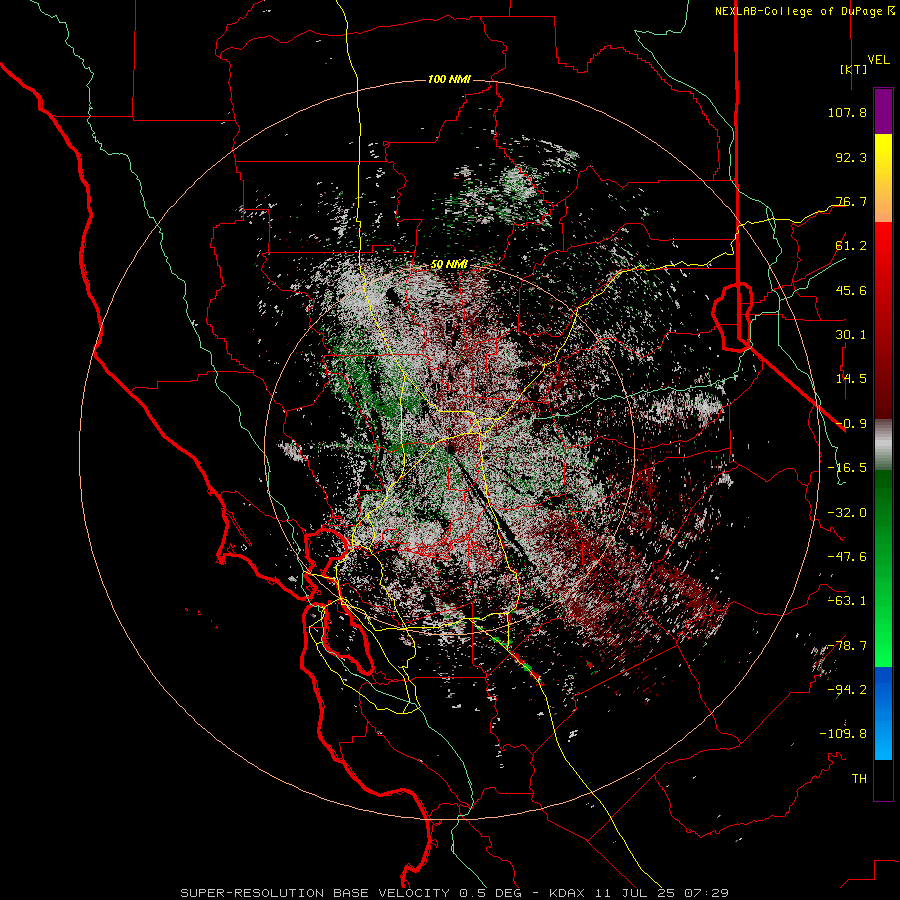Click the -78.7 velocity scale value
Screen dimensions: 900x900
[x=847, y=646]
